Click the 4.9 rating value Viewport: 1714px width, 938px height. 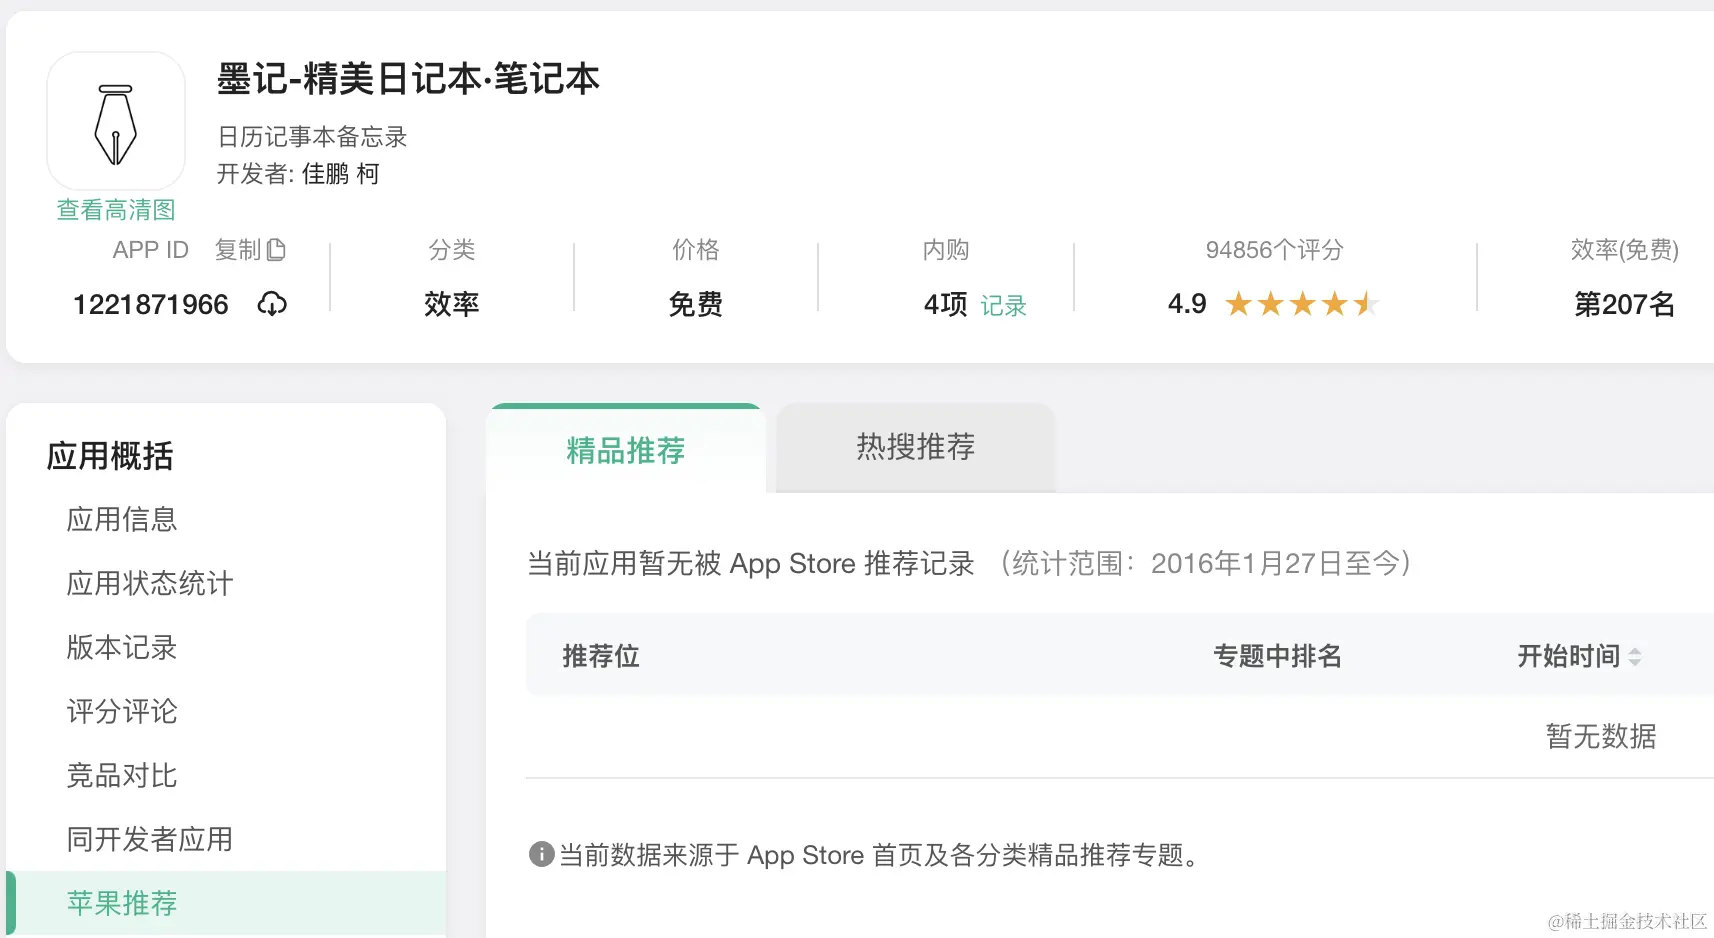(1187, 304)
